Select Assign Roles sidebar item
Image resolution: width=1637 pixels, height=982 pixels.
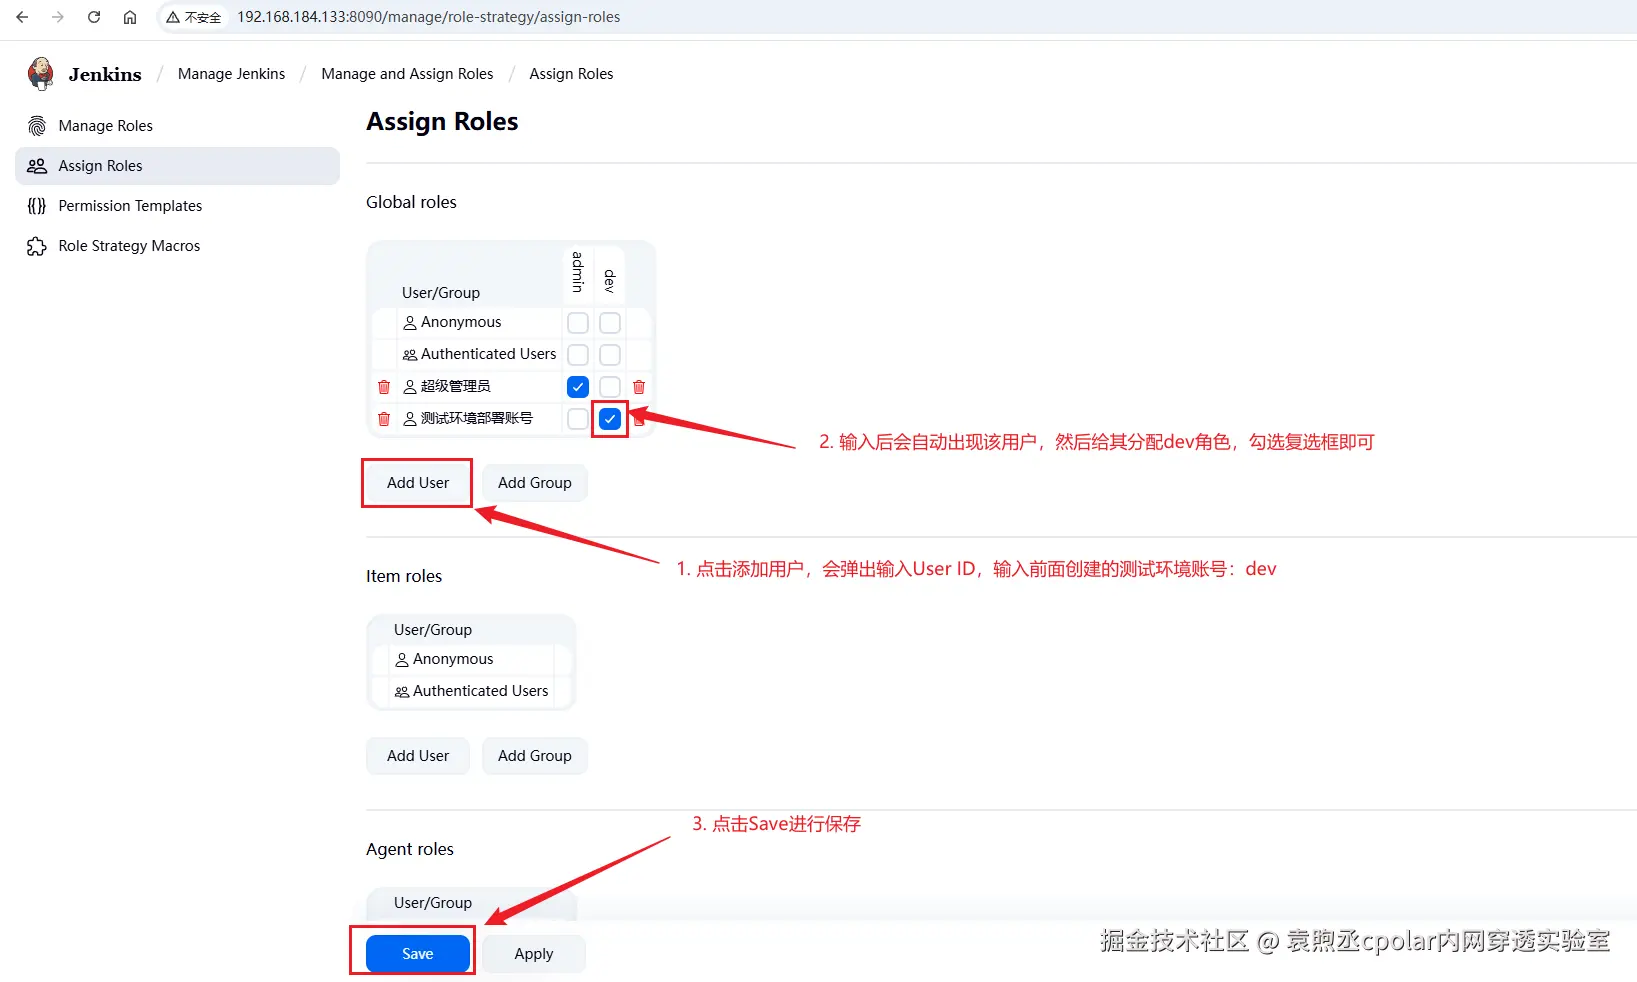pos(178,166)
